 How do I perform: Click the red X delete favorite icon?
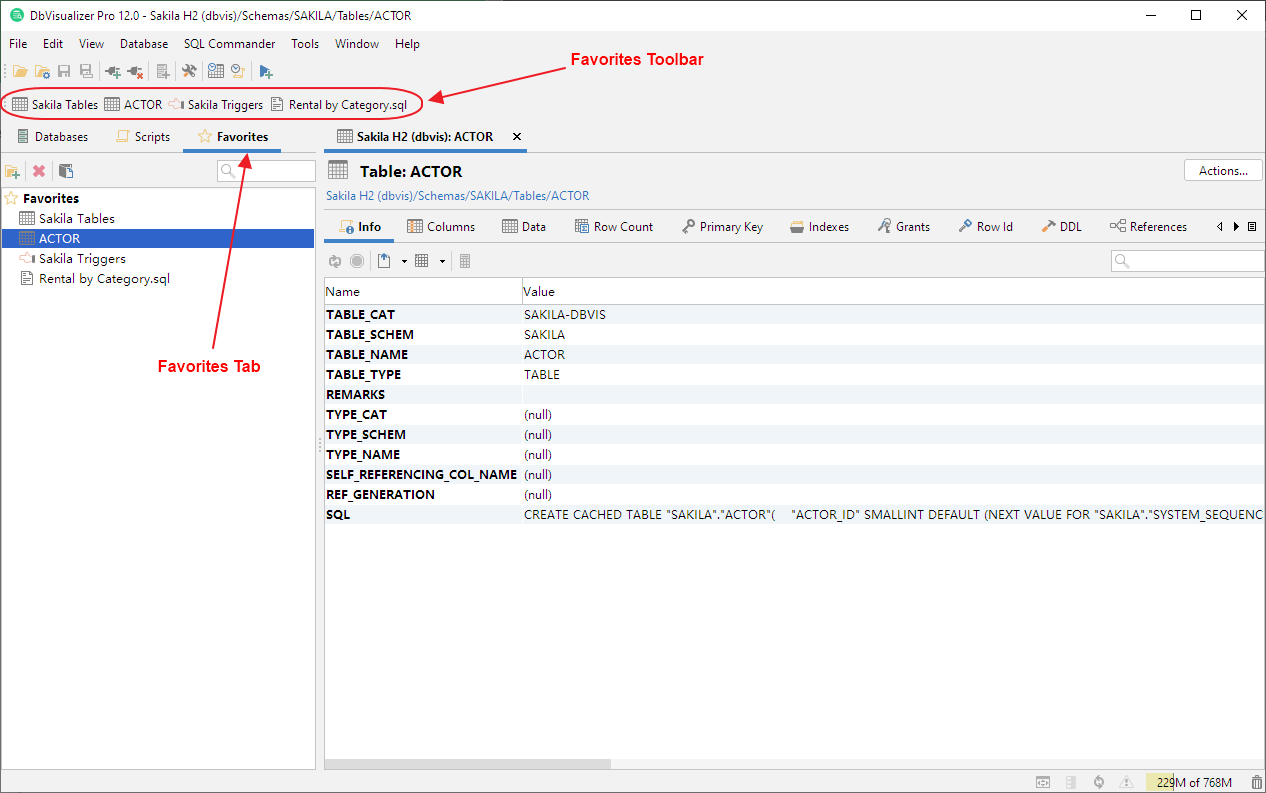[x=39, y=172]
